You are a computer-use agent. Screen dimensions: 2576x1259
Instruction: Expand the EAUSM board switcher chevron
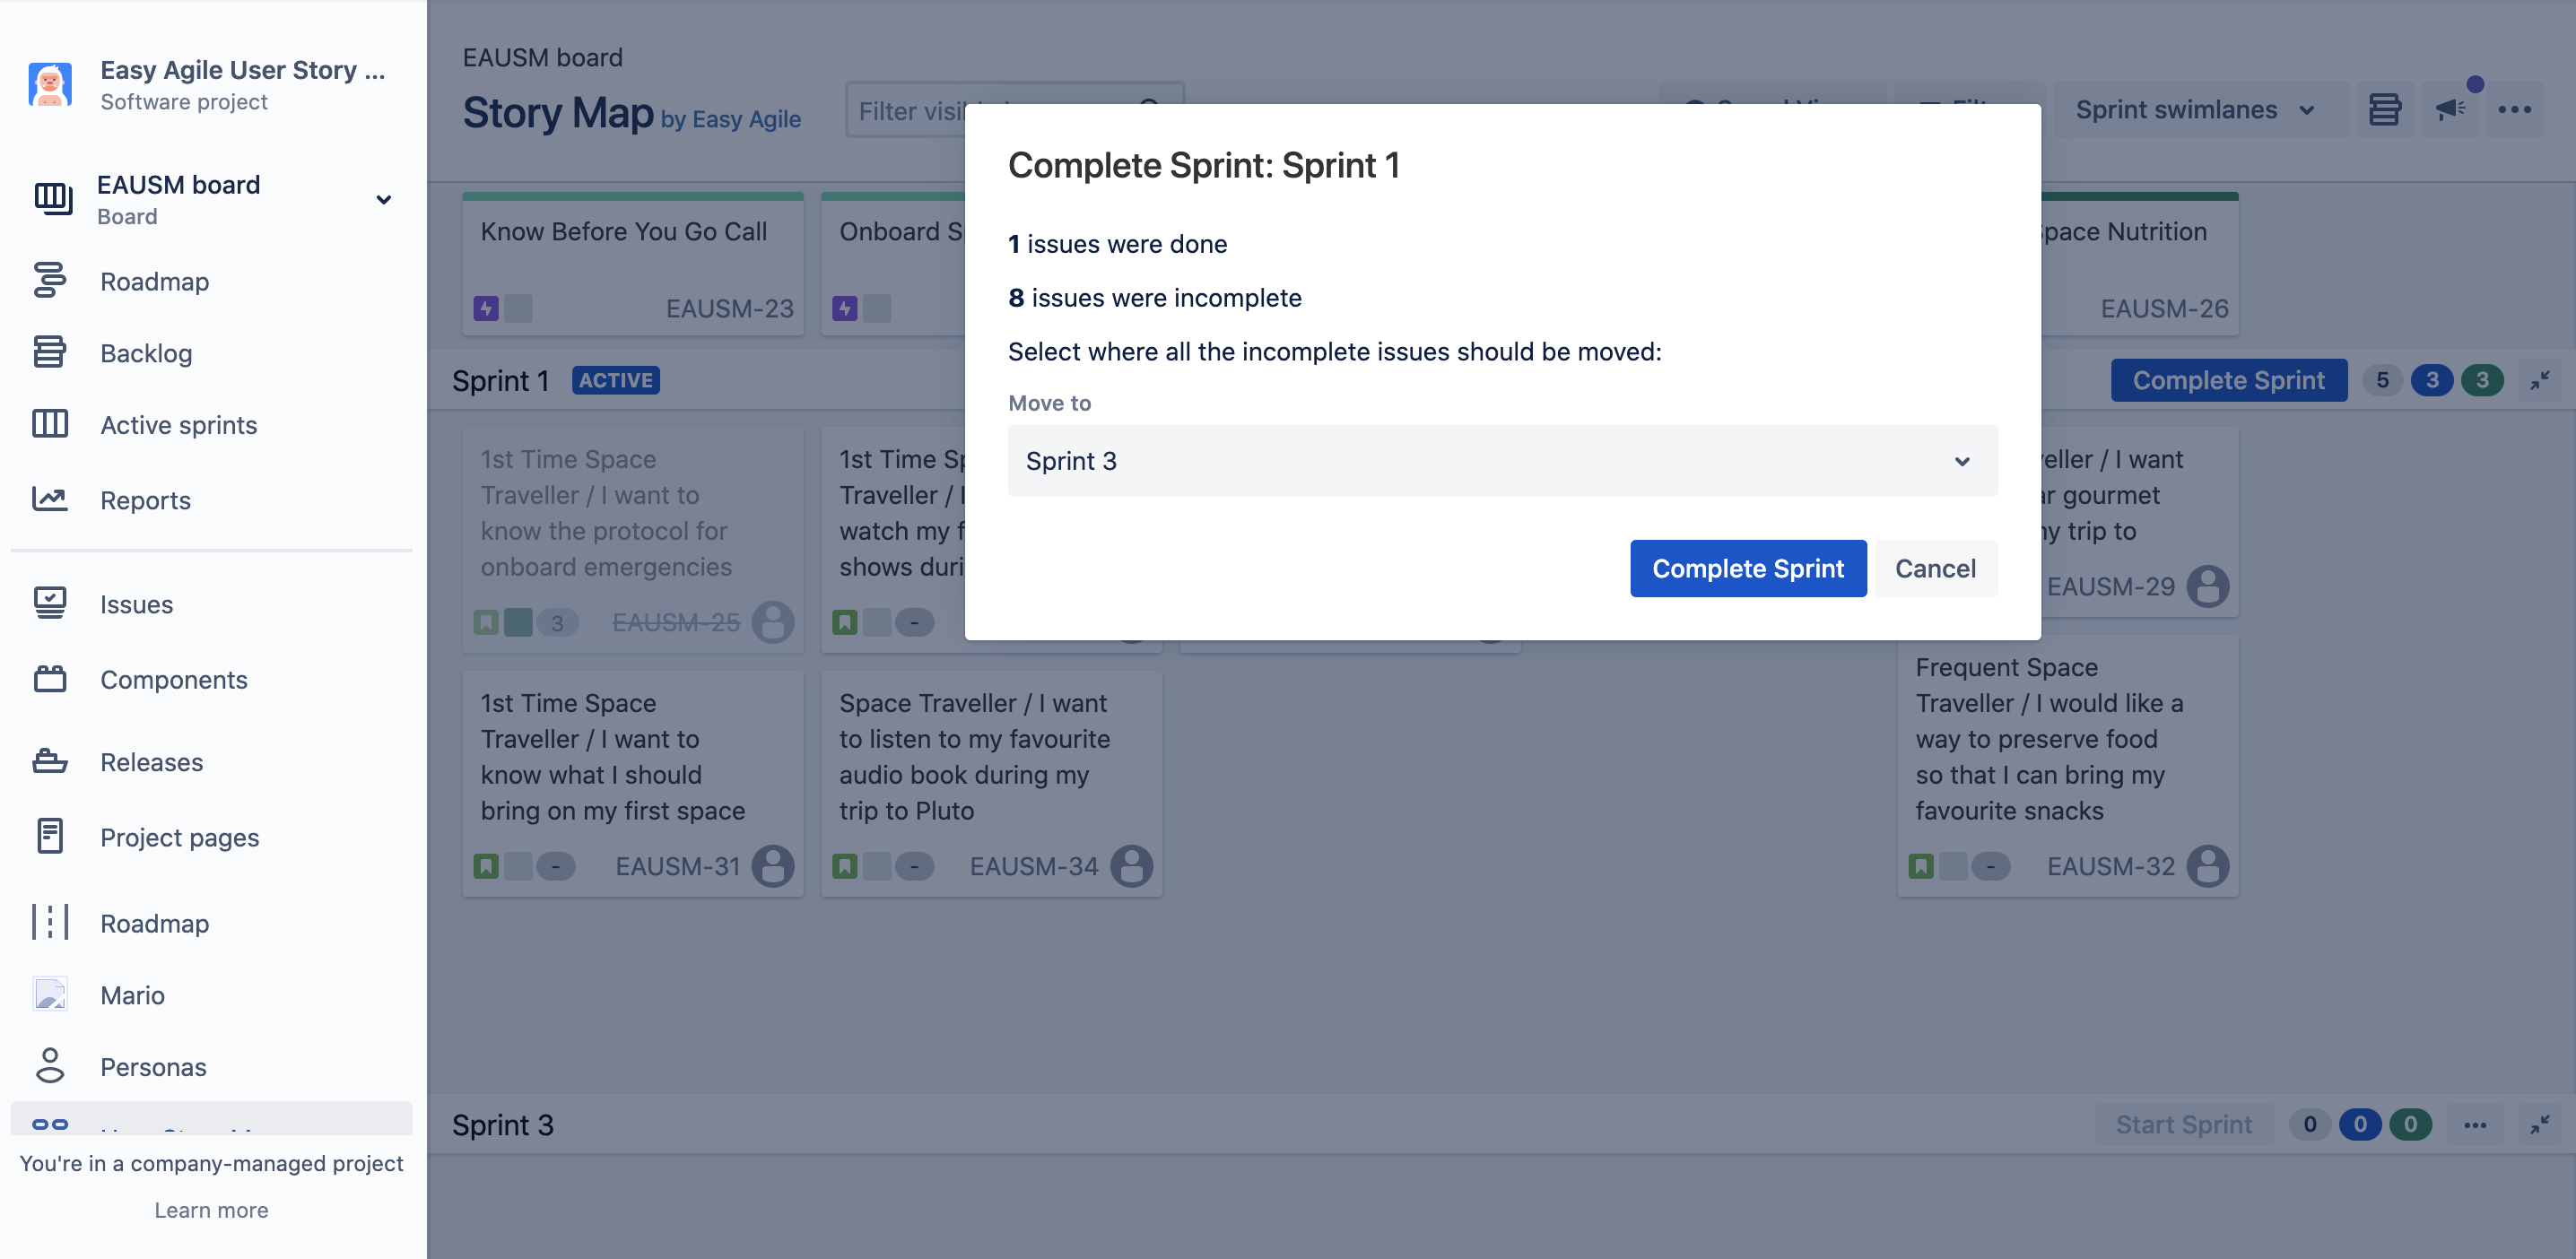point(383,199)
